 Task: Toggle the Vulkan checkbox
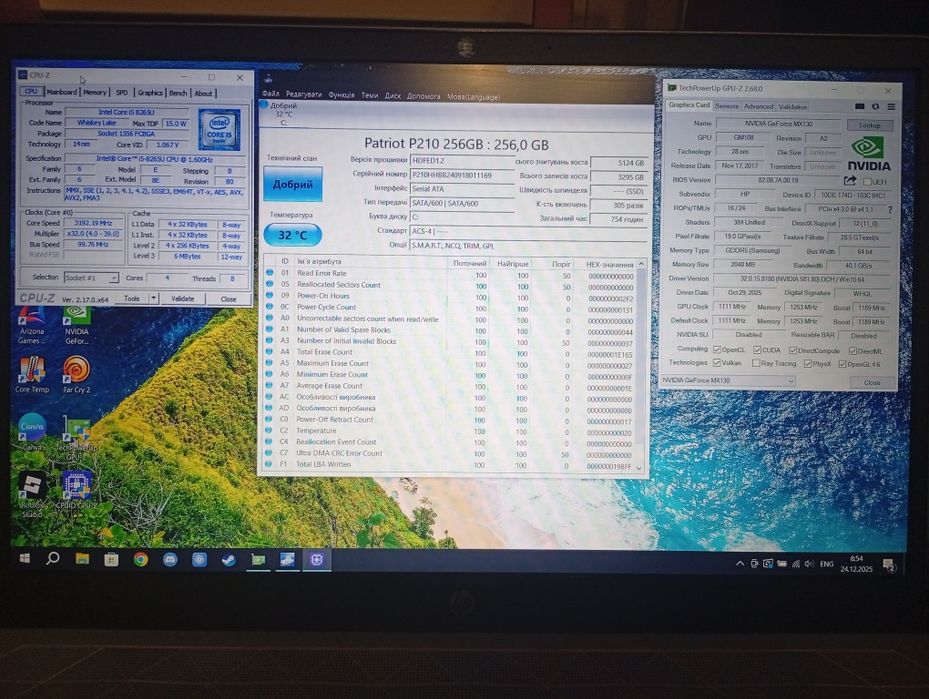click(x=717, y=363)
